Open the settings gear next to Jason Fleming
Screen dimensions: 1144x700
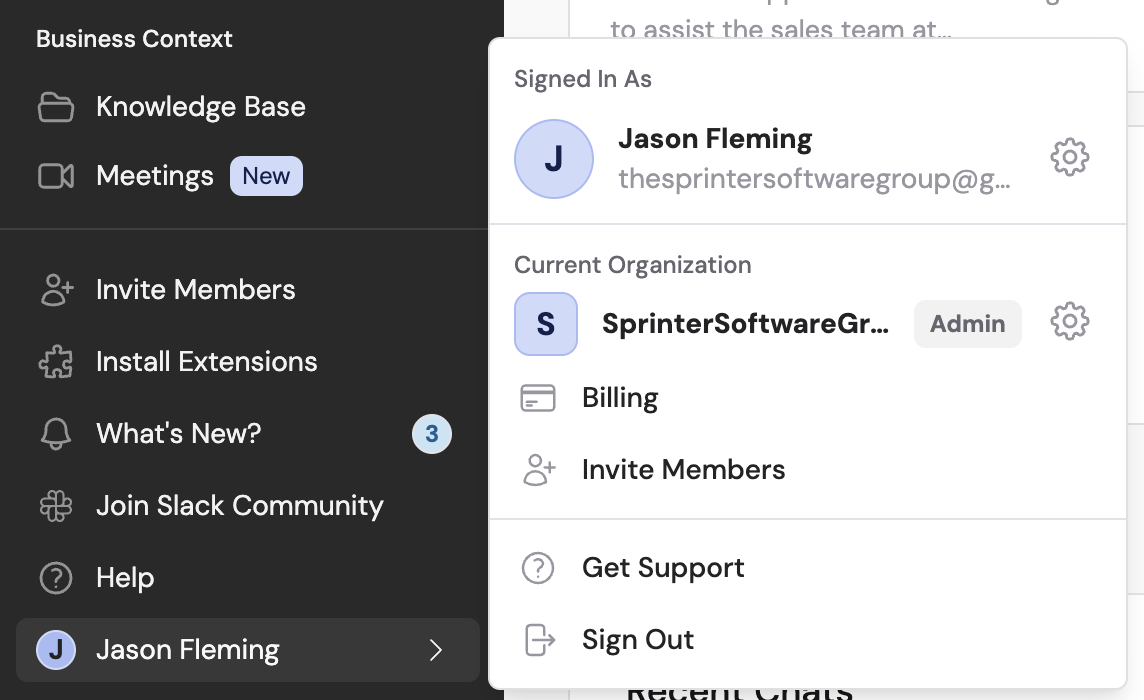(1069, 157)
